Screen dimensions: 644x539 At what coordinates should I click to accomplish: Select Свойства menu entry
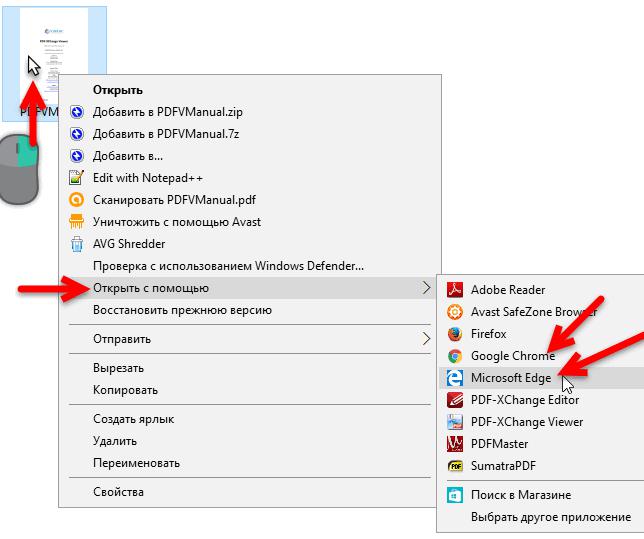[118, 492]
